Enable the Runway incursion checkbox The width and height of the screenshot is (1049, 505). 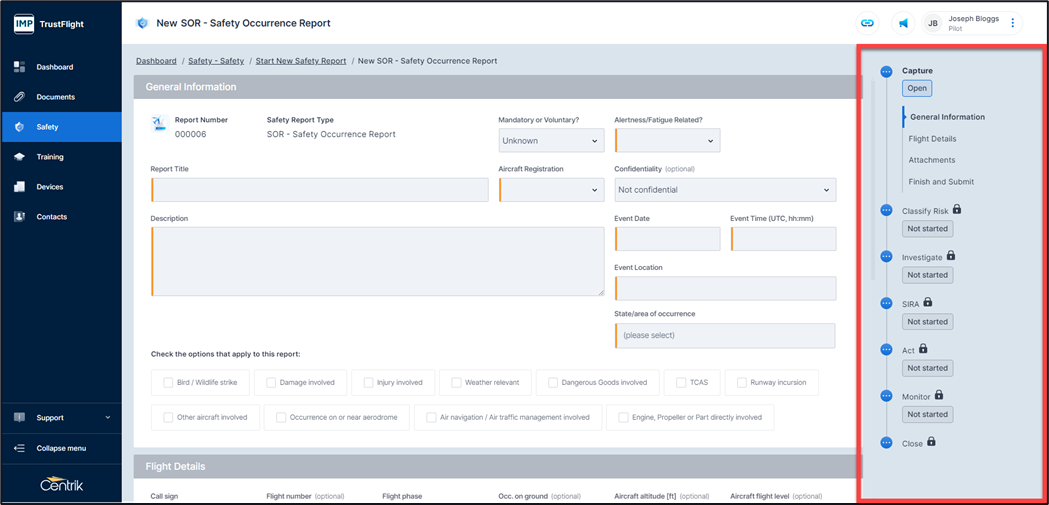click(742, 382)
